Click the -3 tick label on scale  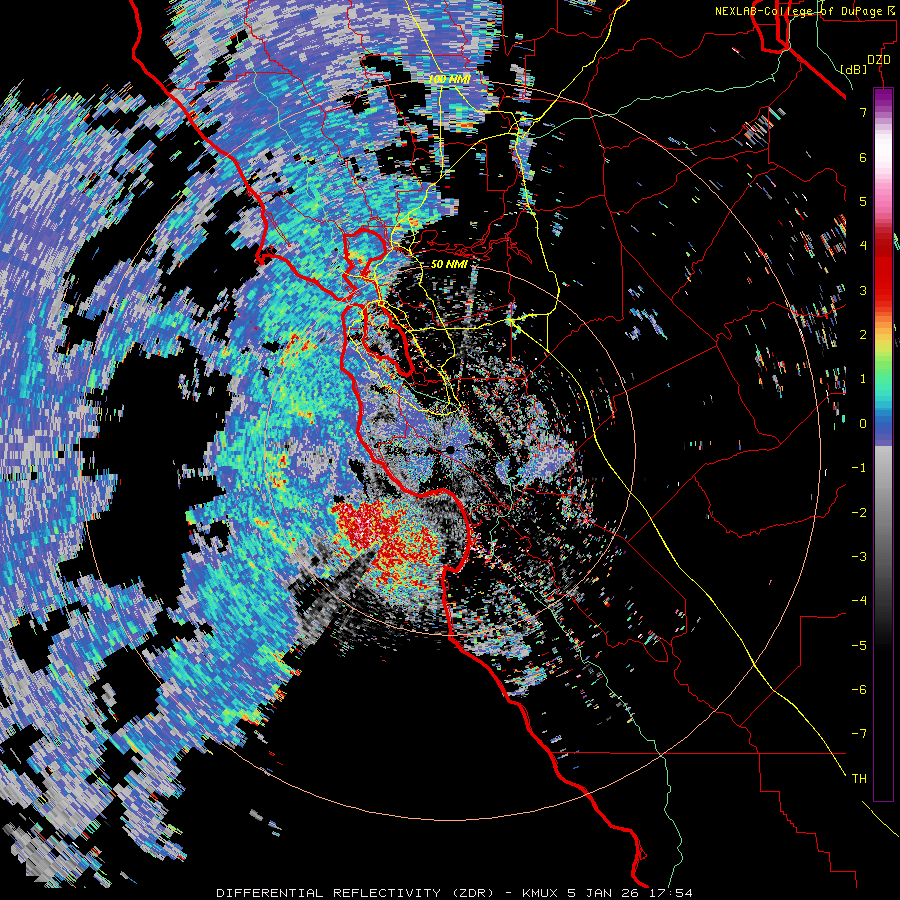click(859, 557)
